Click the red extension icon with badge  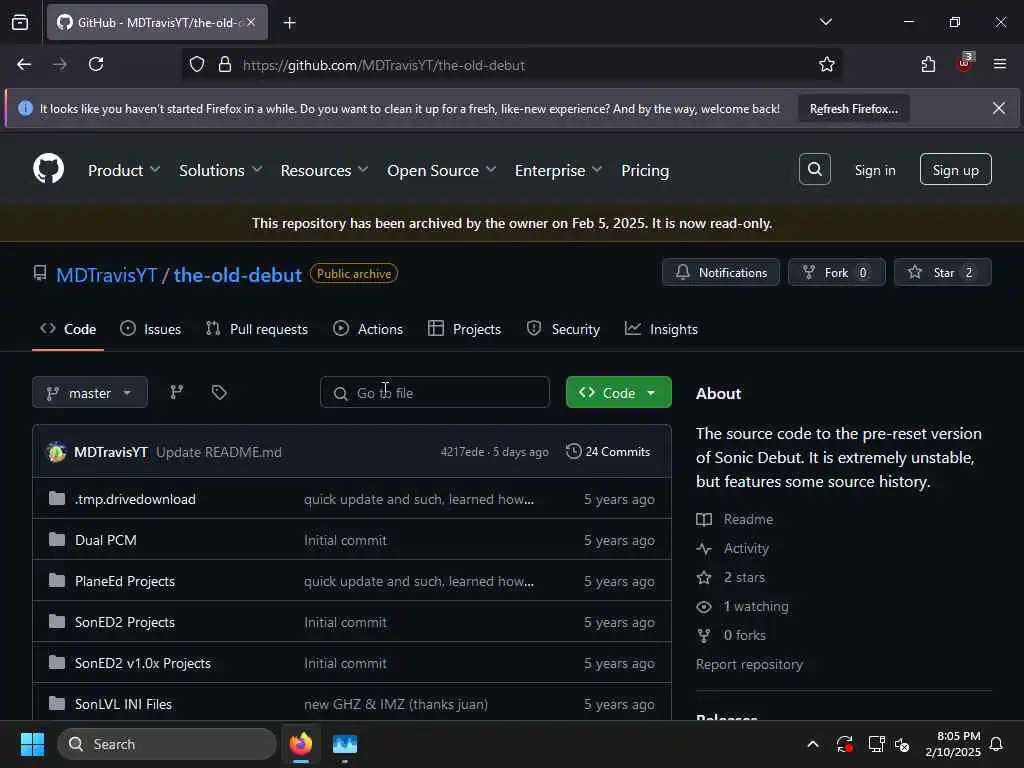pyautogui.click(x=965, y=63)
